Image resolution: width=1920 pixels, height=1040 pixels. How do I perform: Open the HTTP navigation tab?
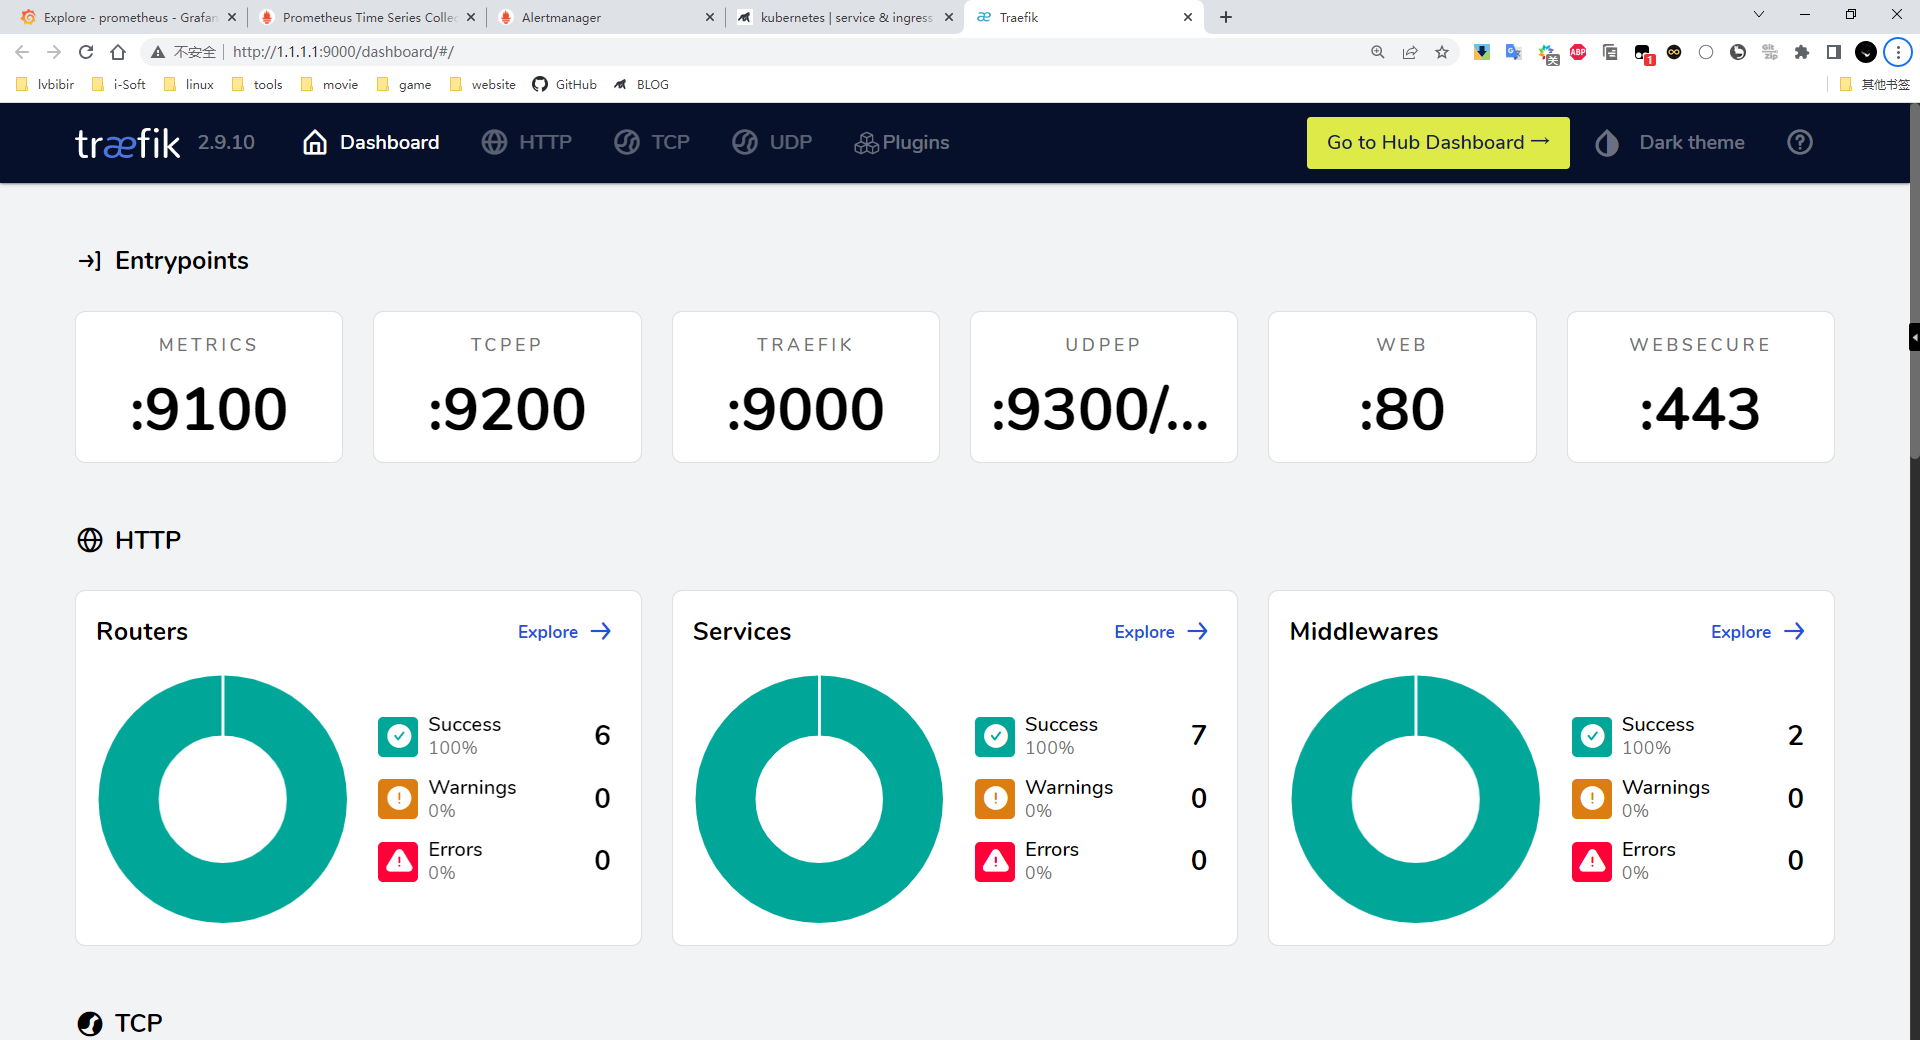tap(527, 143)
